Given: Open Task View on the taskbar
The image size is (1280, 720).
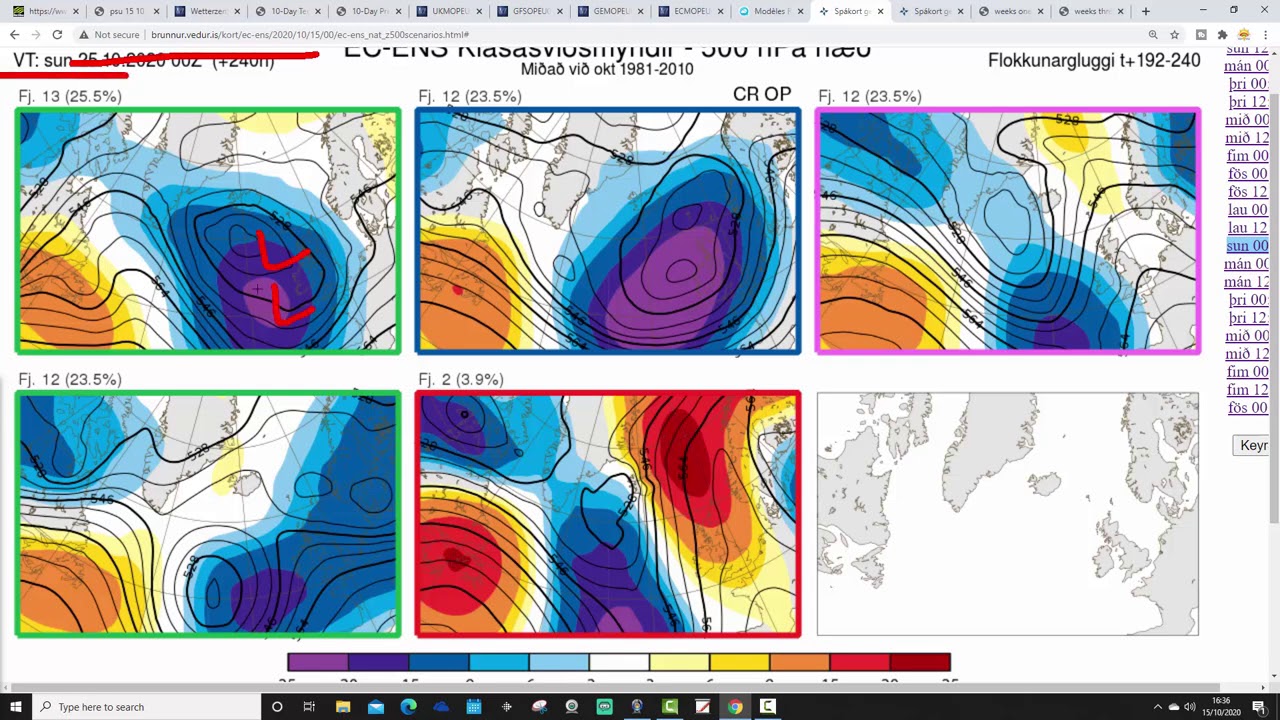Looking at the screenshot, I should (x=310, y=707).
